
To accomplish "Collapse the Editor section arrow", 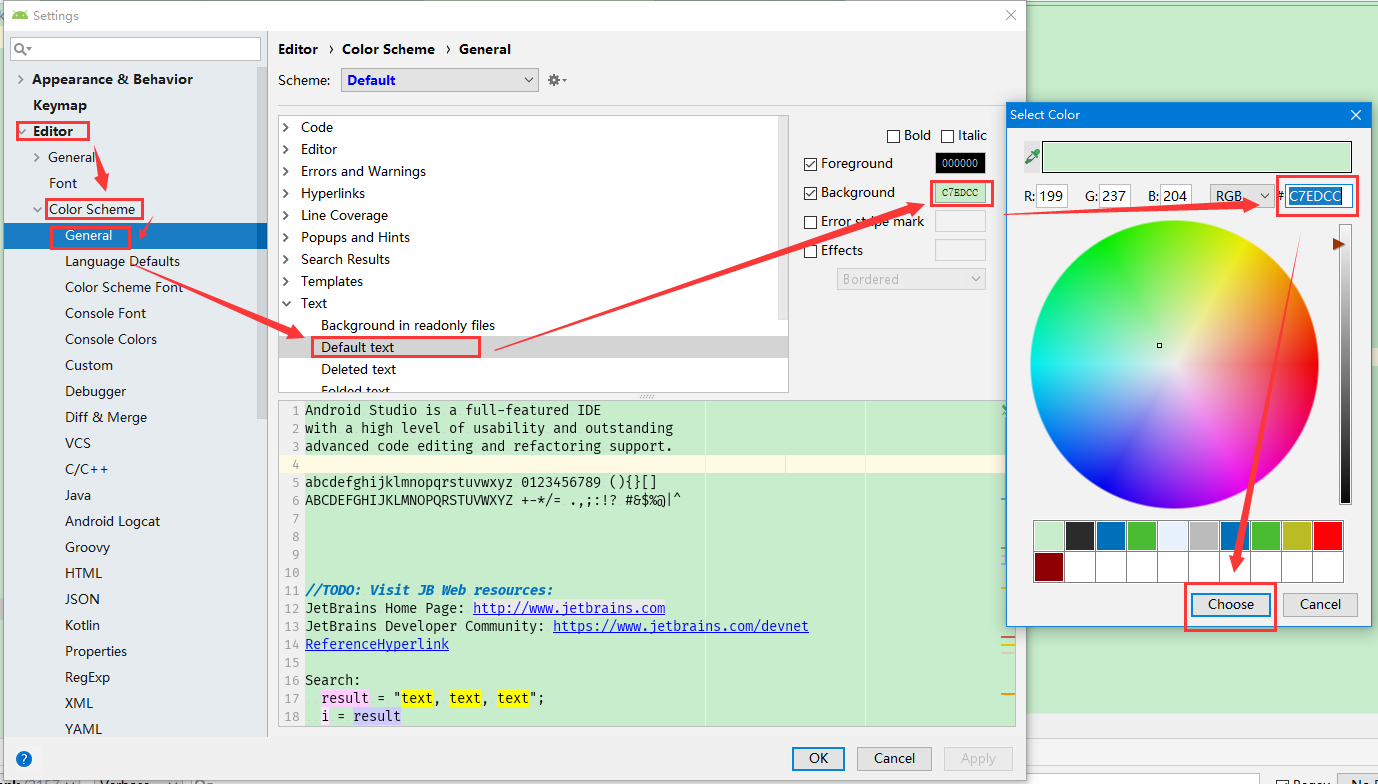I will click(x=23, y=131).
